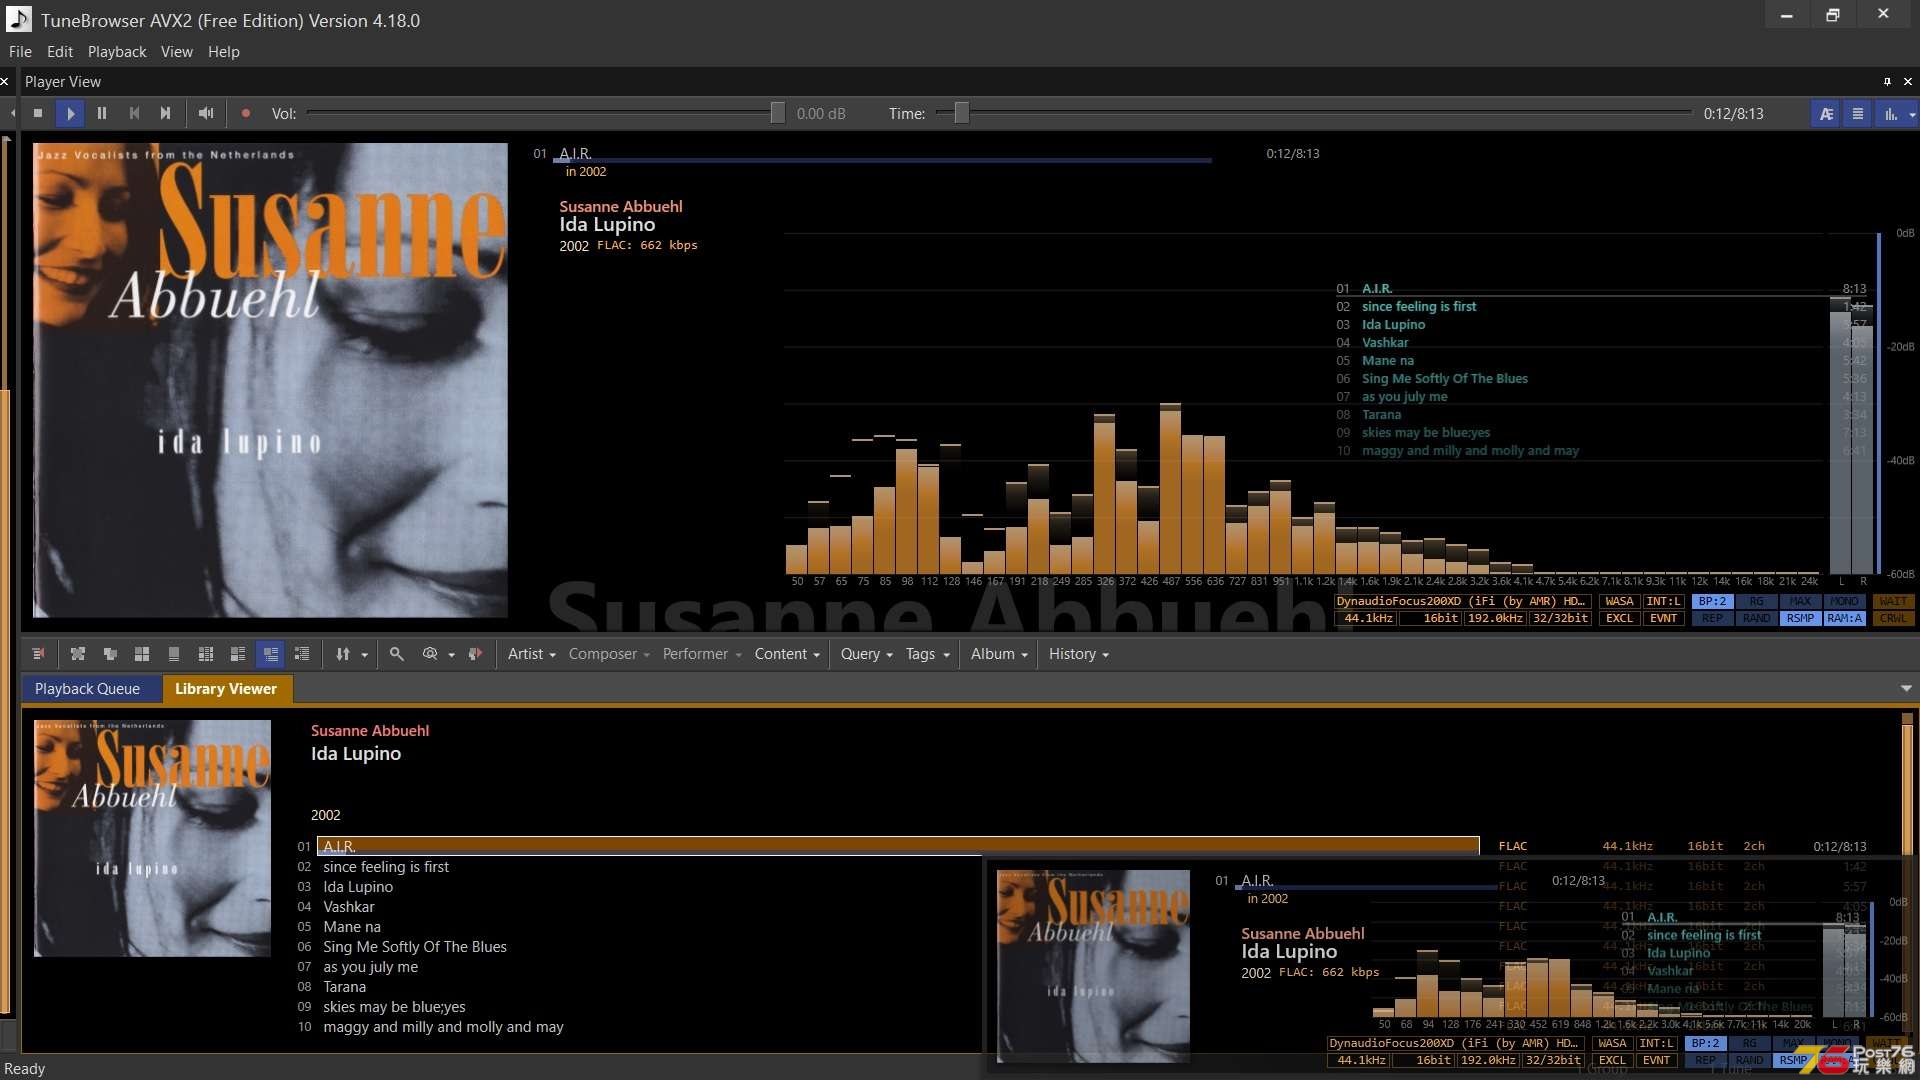Click the WASA output mode button

pyautogui.click(x=1619, y=602)
